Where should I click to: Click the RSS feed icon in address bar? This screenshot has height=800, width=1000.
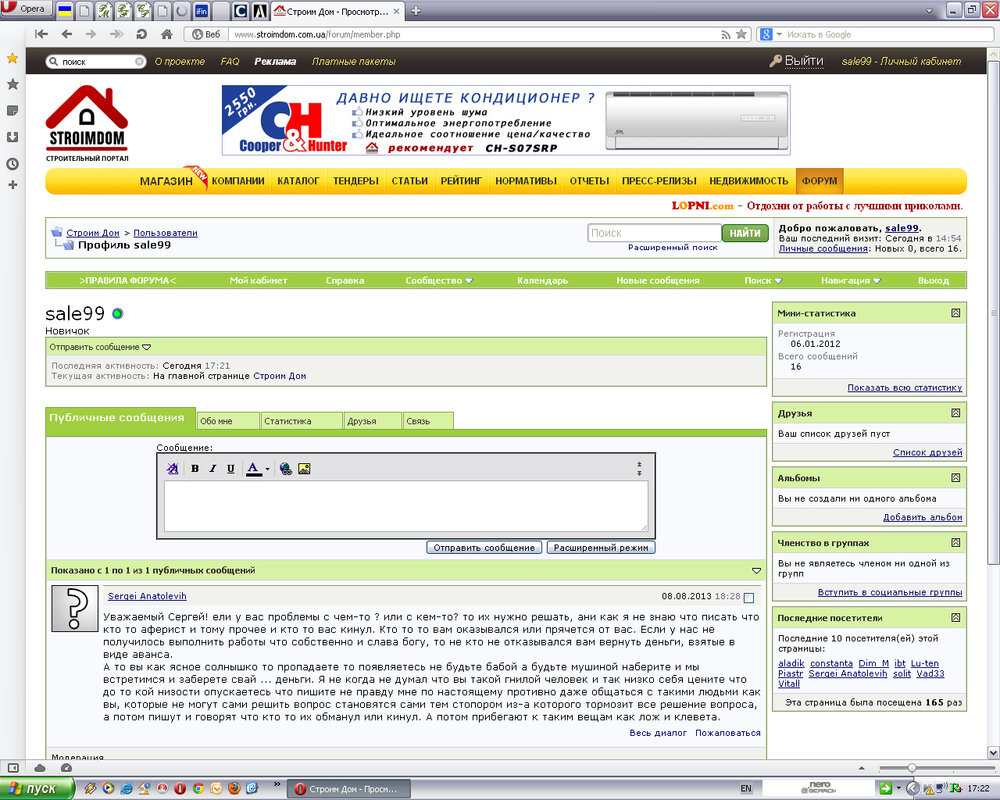[x=726, y=34]
